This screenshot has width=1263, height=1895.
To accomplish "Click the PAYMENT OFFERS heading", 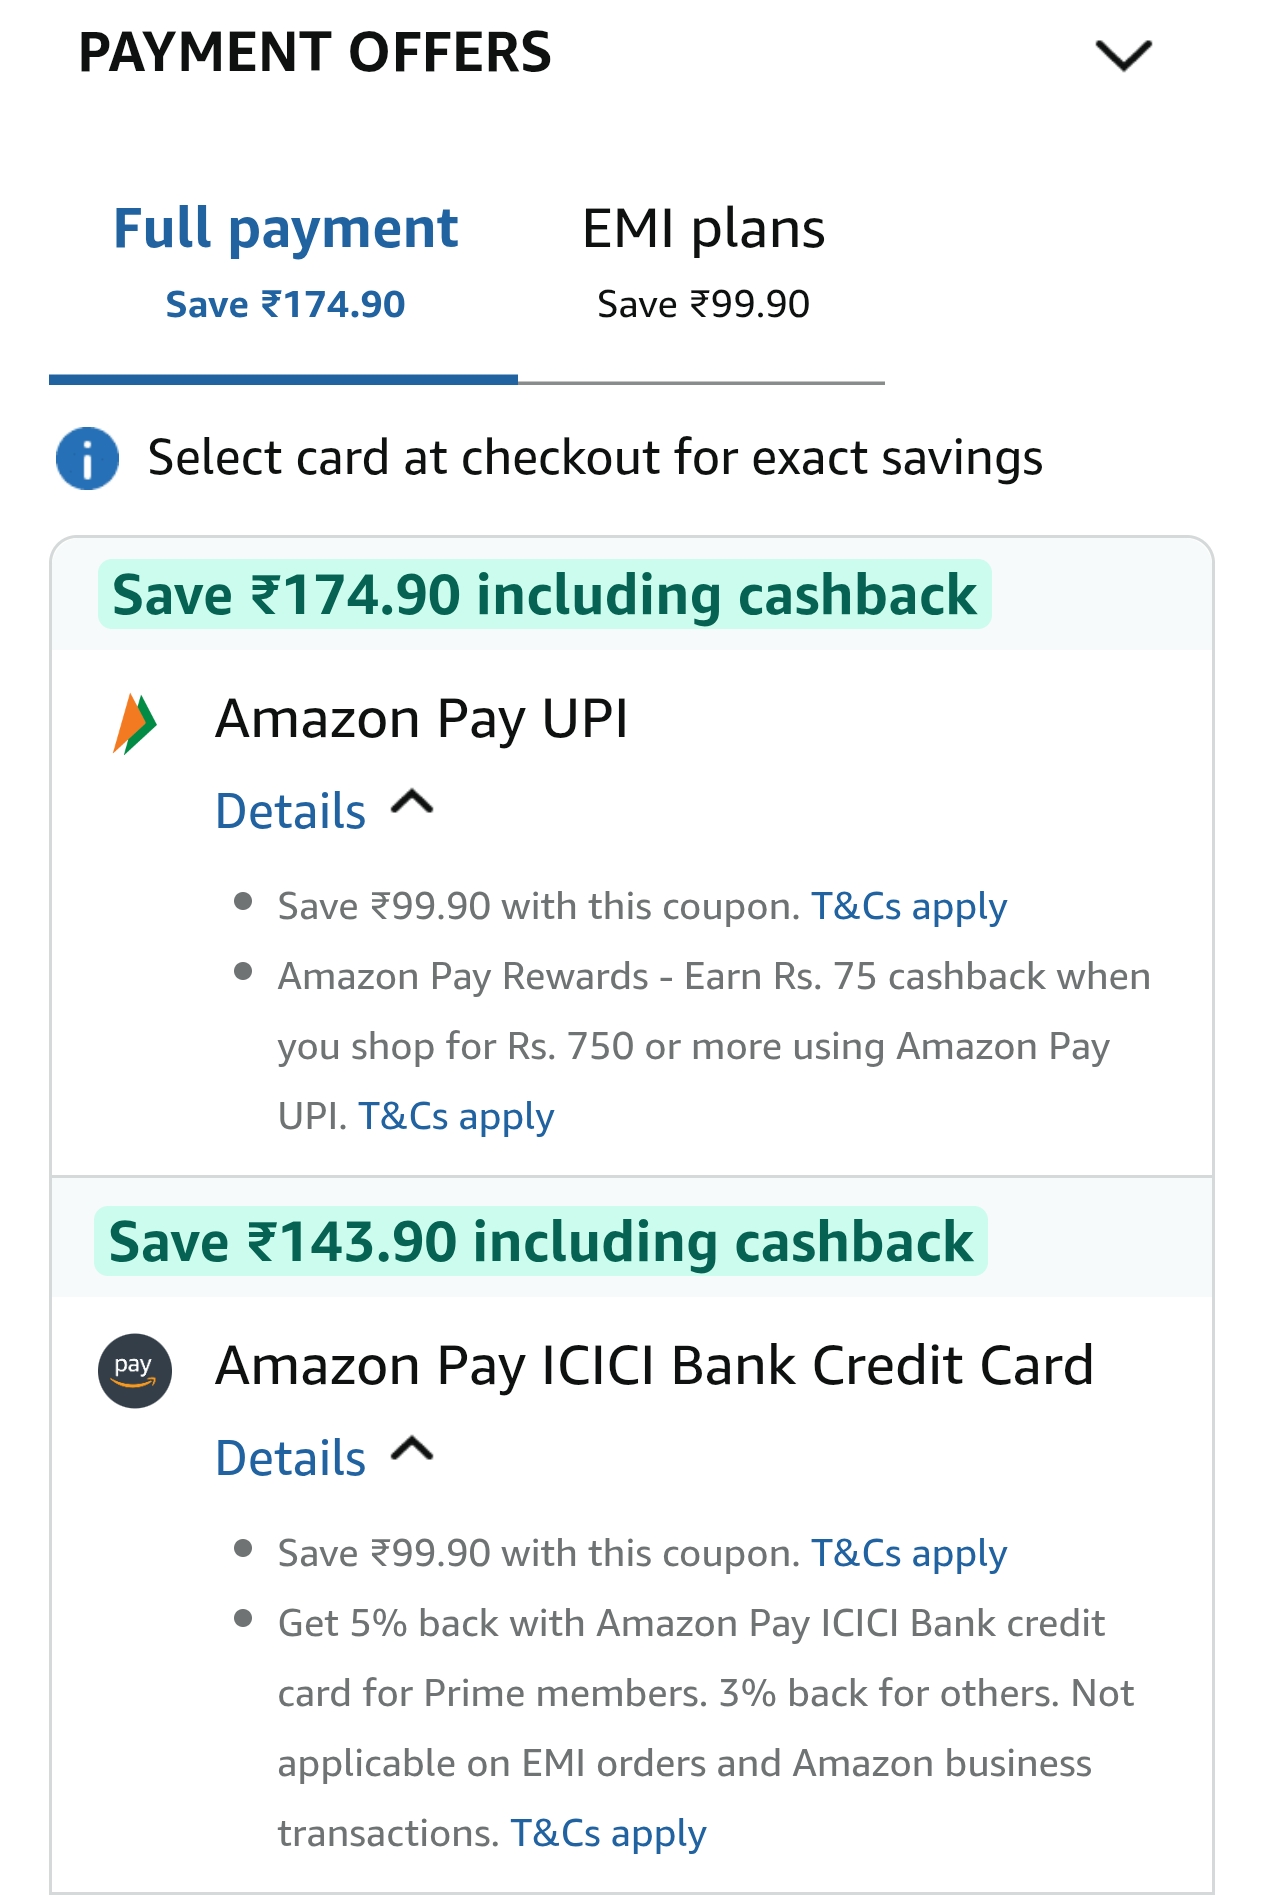I will pyautogui.click(x=315, y=53).
